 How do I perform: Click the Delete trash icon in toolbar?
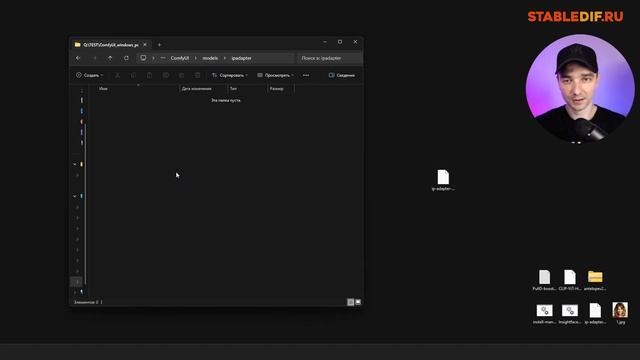(198, 75)
